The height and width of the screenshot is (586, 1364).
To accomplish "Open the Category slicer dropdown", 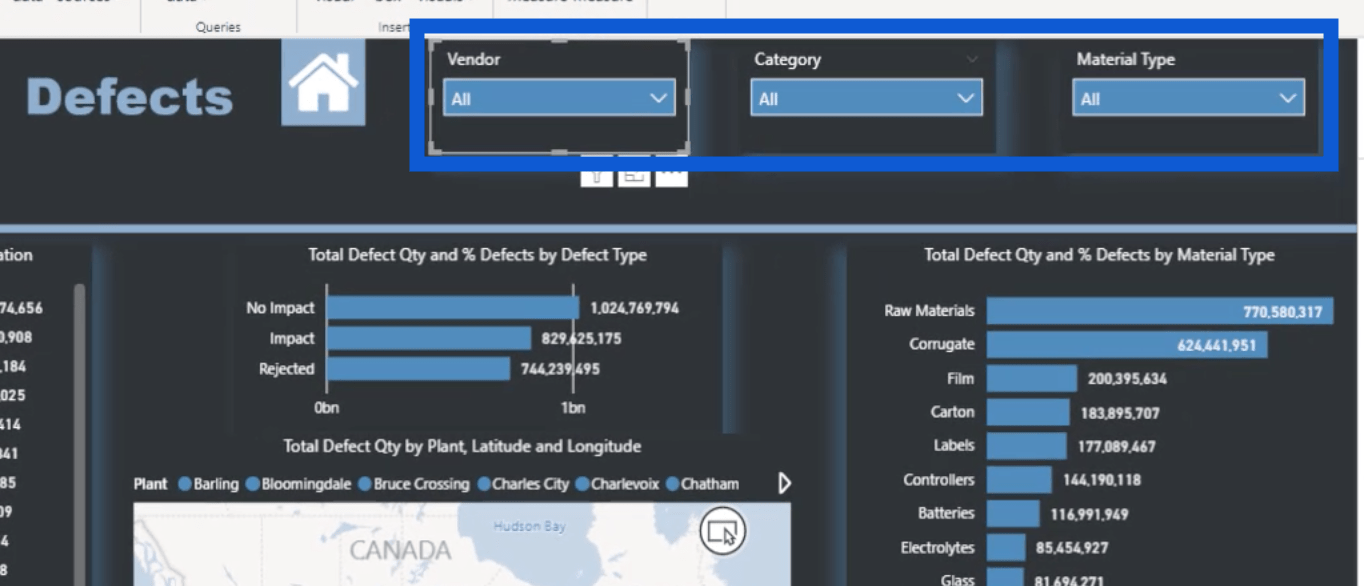I will point(866,98).
